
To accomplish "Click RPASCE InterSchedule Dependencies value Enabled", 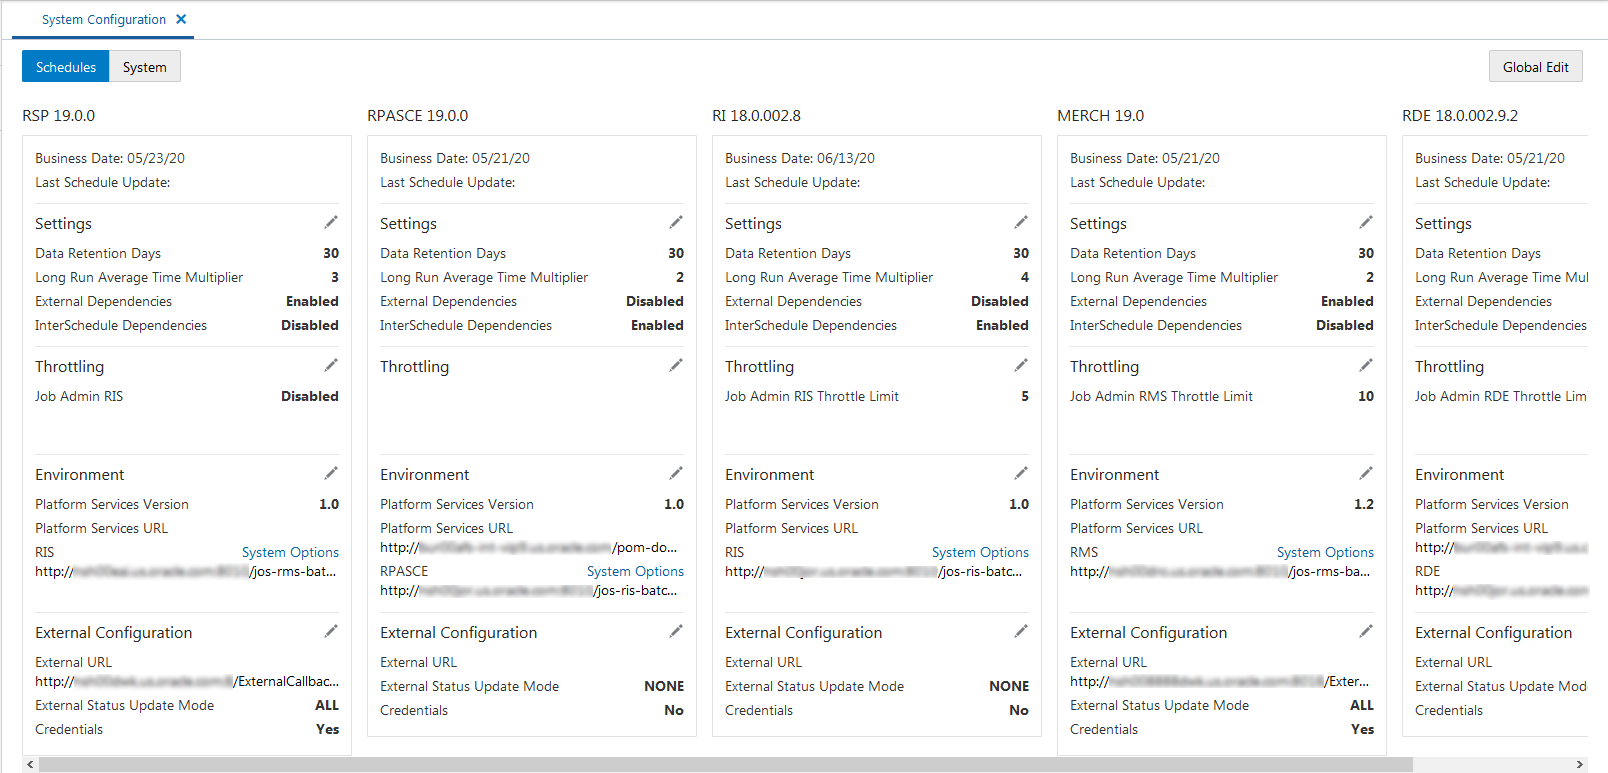I will tap(657, 325).
